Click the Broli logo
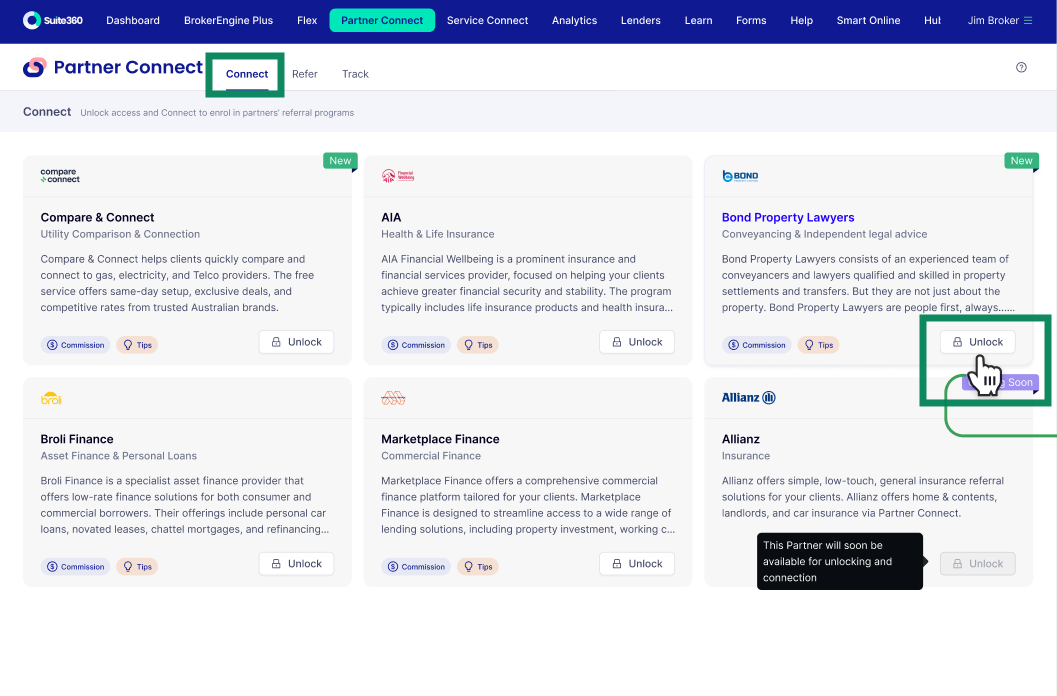This screenshot has width=1057, height=696. 51,398
